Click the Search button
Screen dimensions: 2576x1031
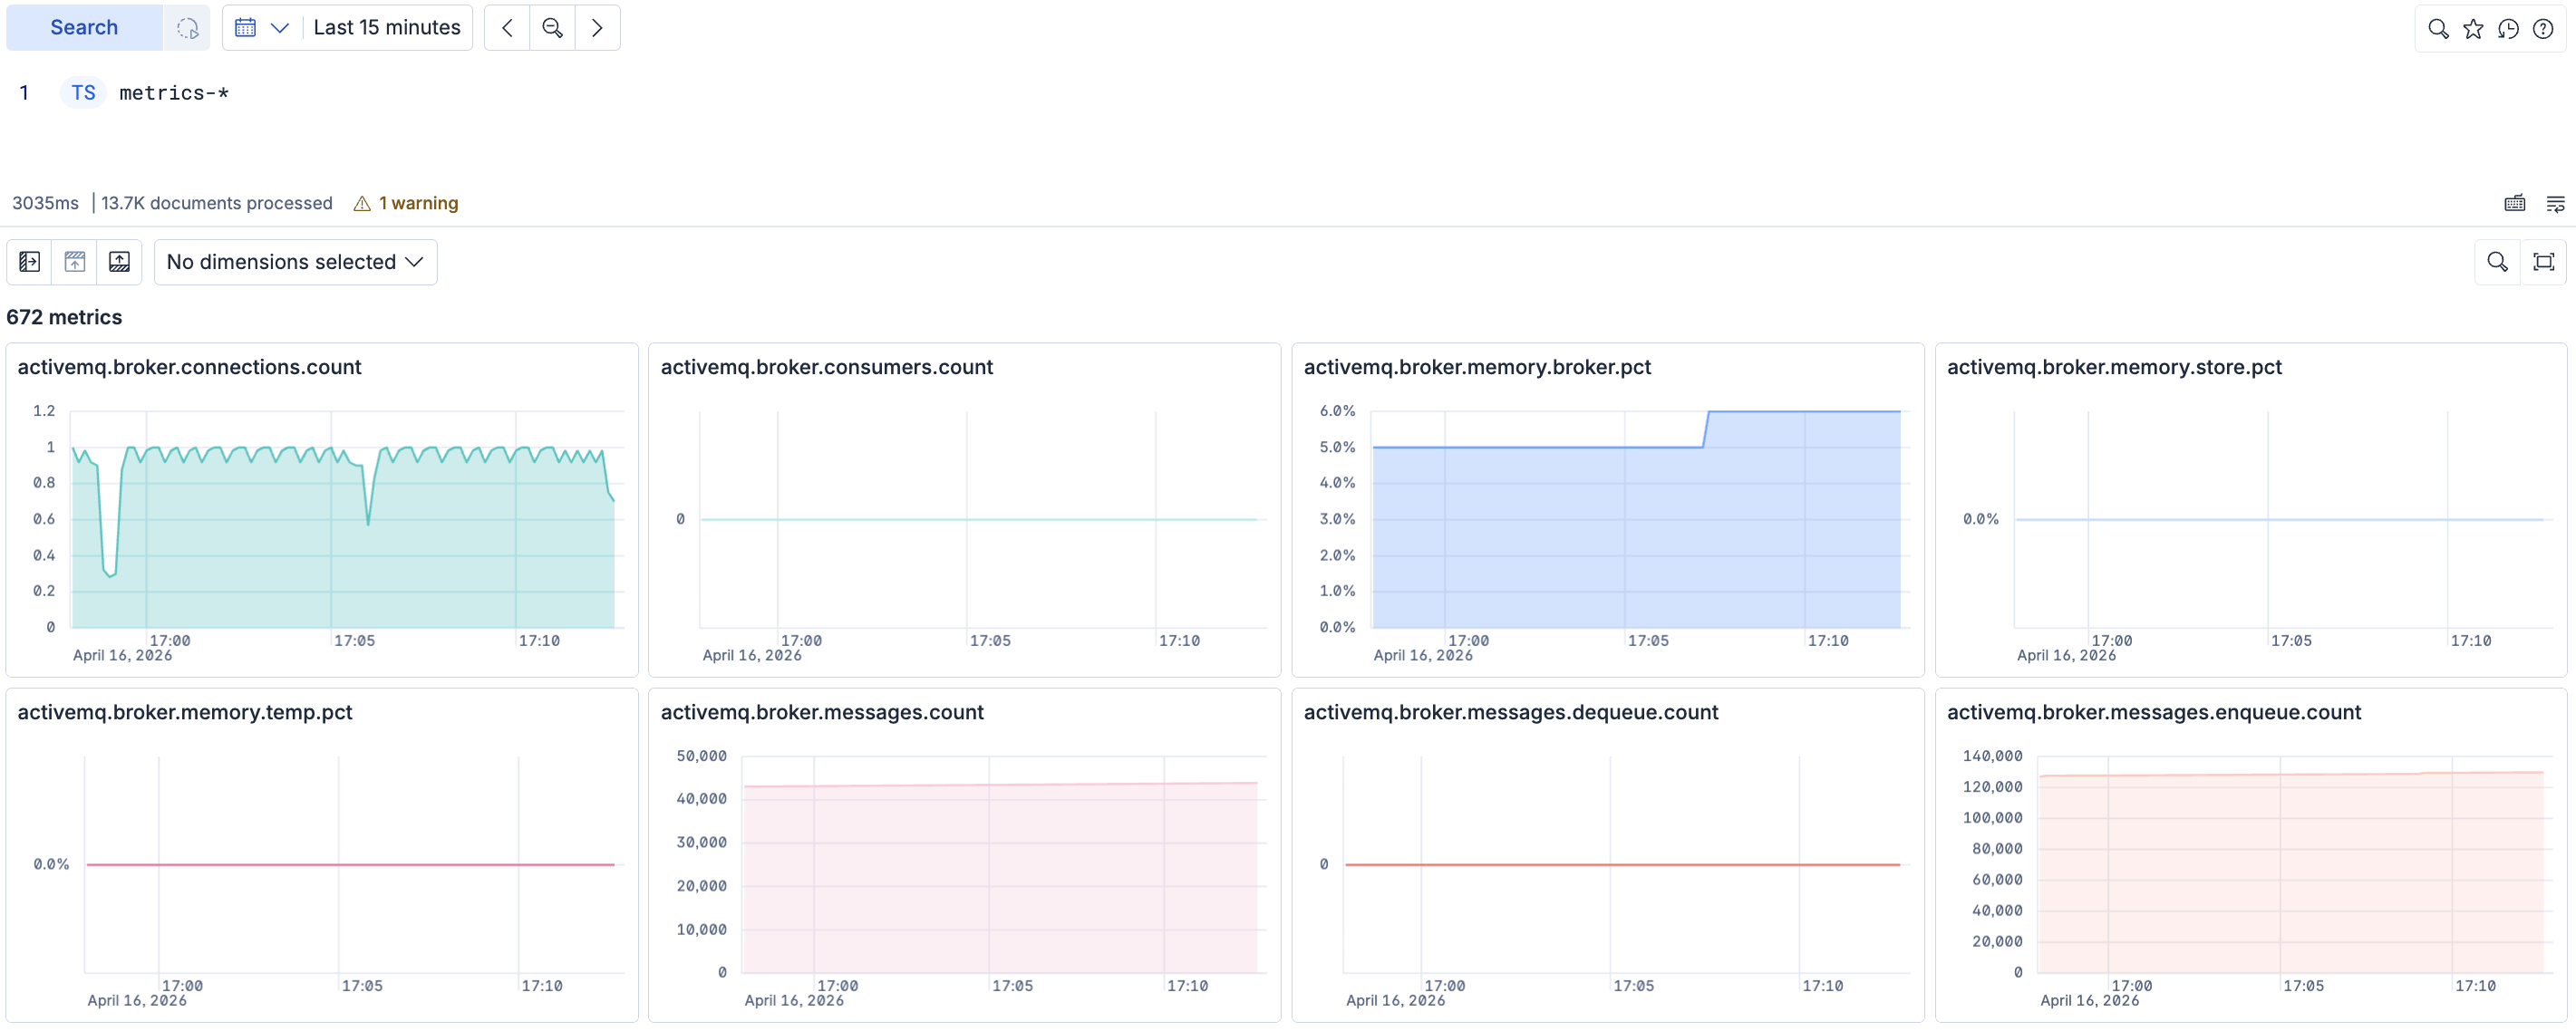84,28
